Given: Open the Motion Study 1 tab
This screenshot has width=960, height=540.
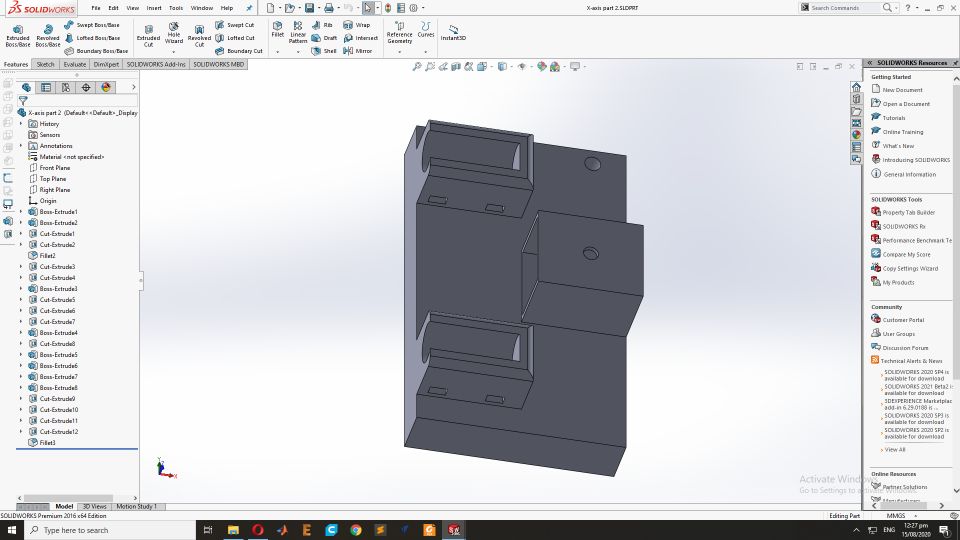Looking at the screenshot, I should pos(137,506).
